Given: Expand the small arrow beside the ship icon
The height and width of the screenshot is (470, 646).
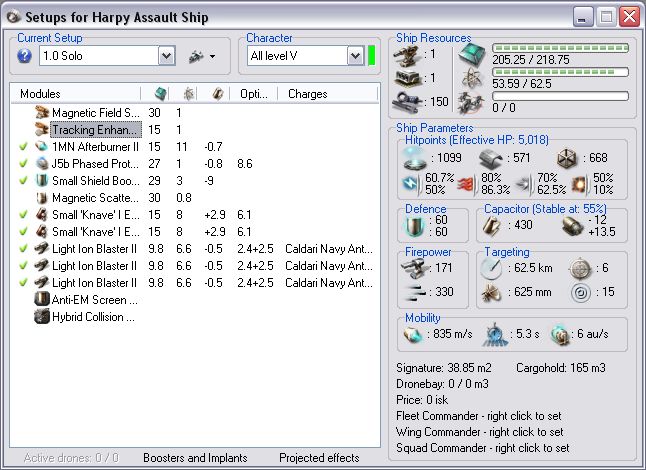Looking at the screenshot, I should coord(213,56).
